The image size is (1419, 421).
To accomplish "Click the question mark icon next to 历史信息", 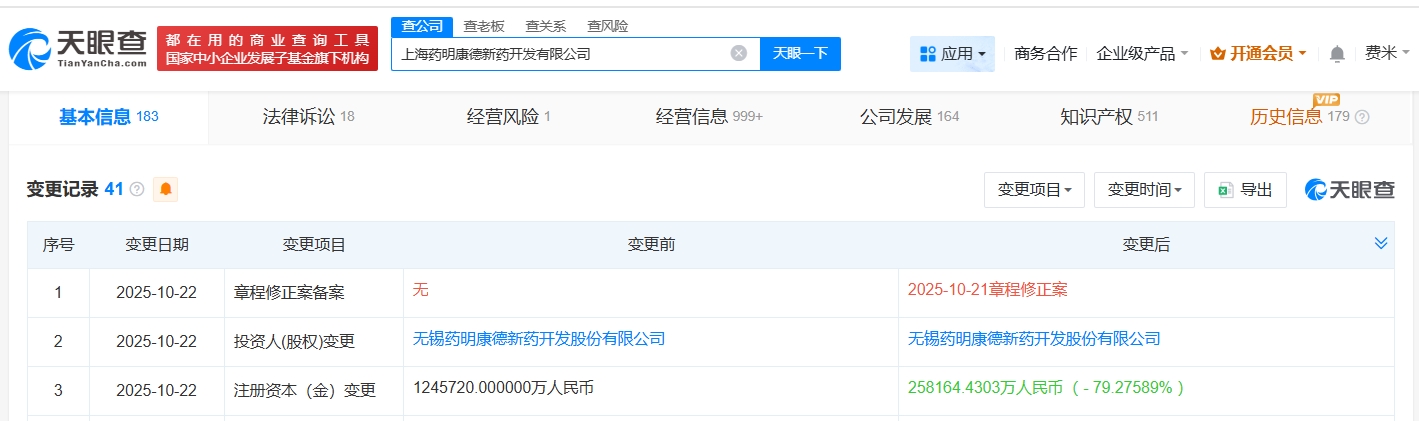I will pyautogui.click(x=1362, y=117).
